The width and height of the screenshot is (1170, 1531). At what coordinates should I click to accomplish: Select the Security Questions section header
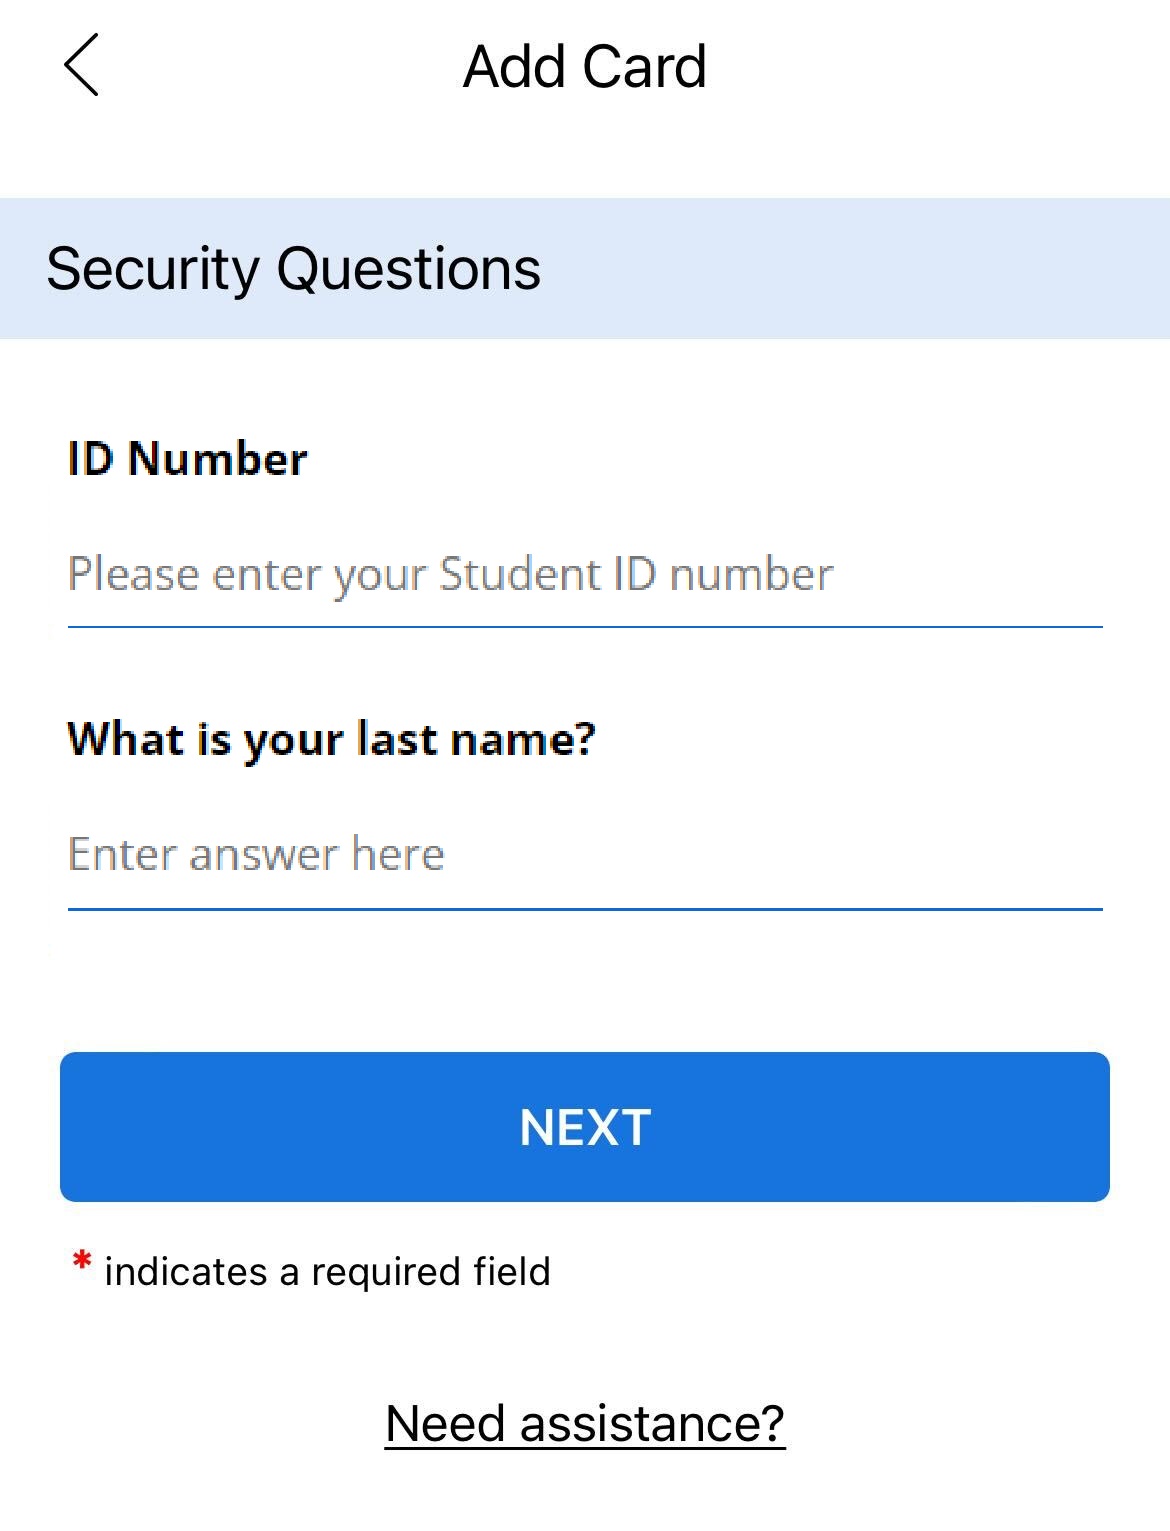[293, 267]
